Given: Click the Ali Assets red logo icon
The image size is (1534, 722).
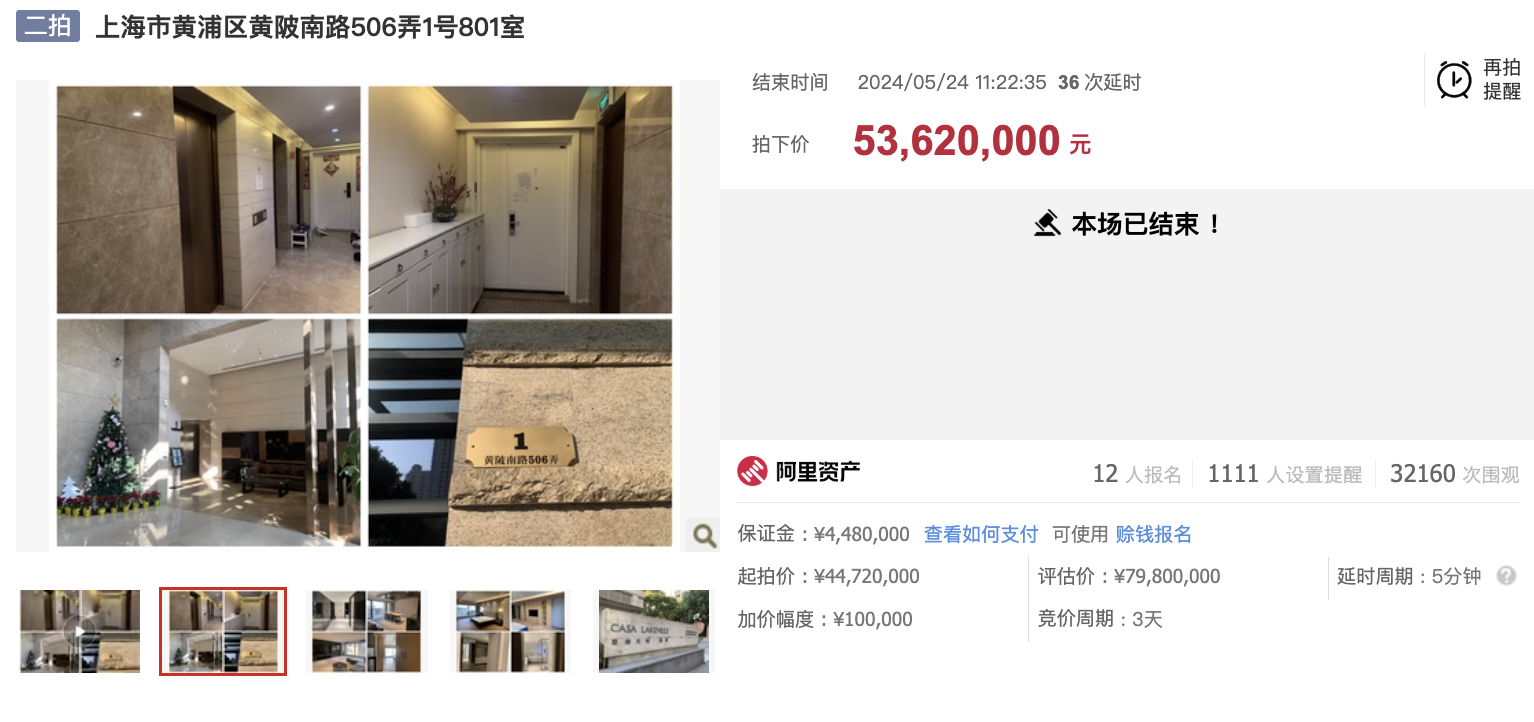Looking at the screenshot, I should [752, 472].
